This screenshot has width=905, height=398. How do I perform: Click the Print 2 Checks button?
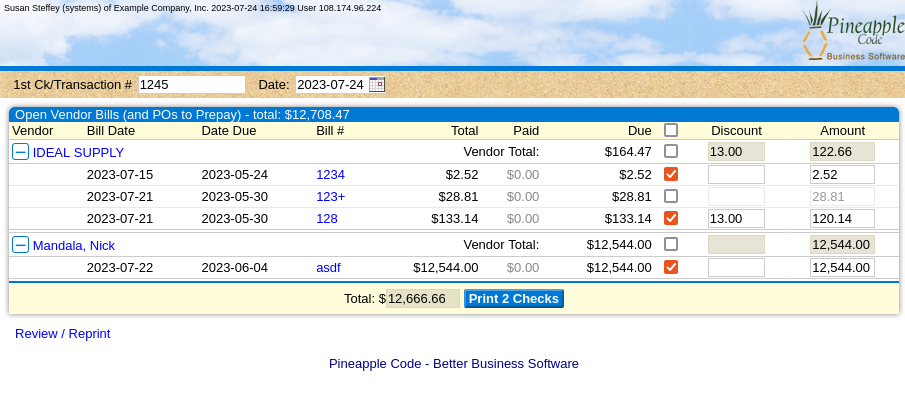(514, 299)
